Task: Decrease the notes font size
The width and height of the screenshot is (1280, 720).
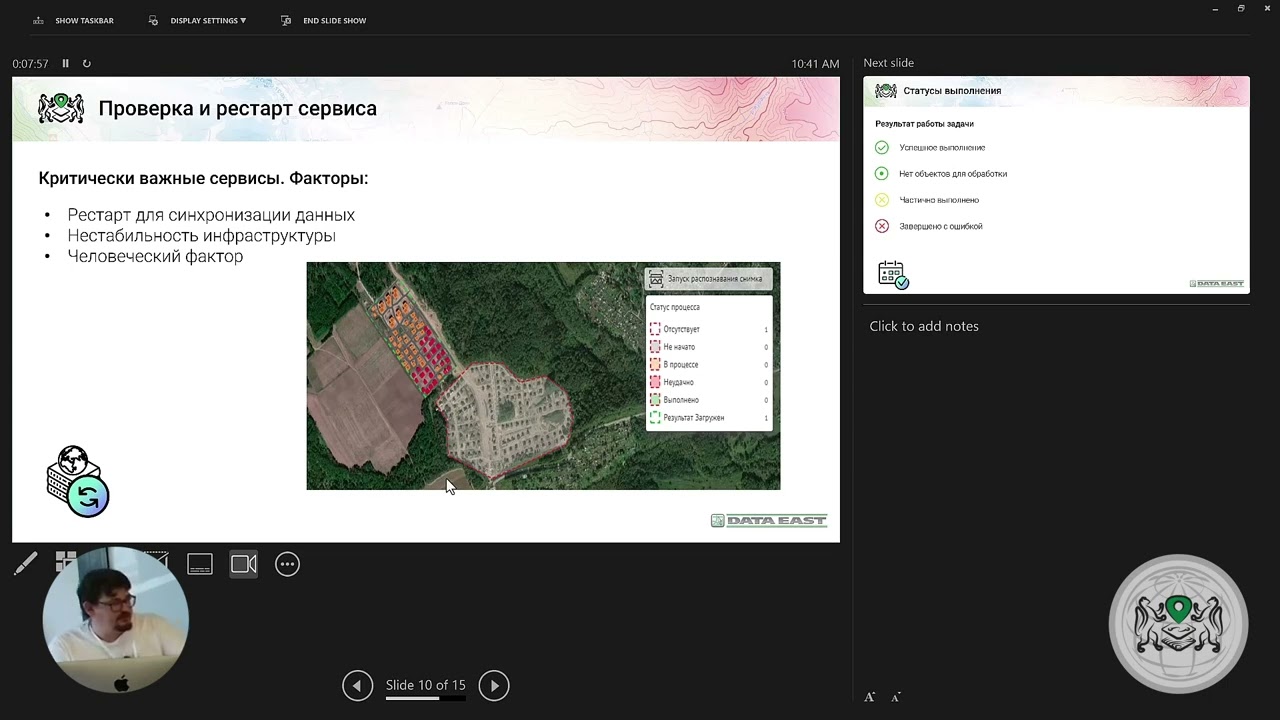Action: click(x=896, y=696)
